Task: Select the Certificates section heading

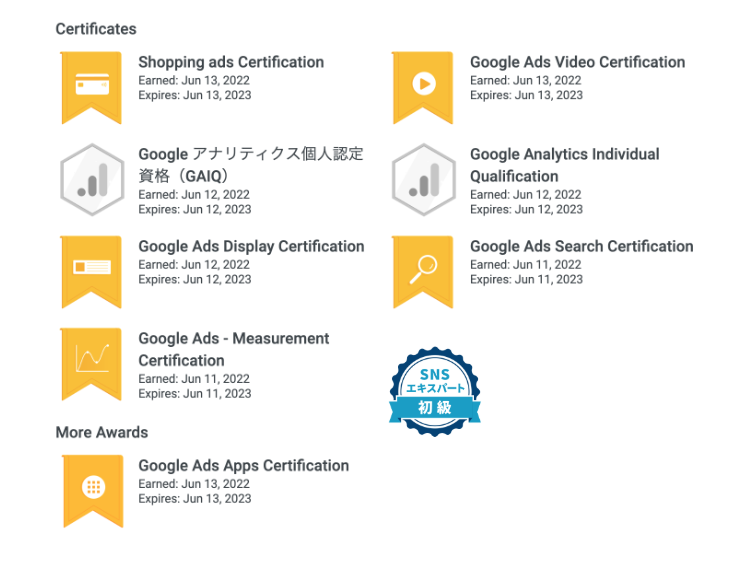Action: 96,29
